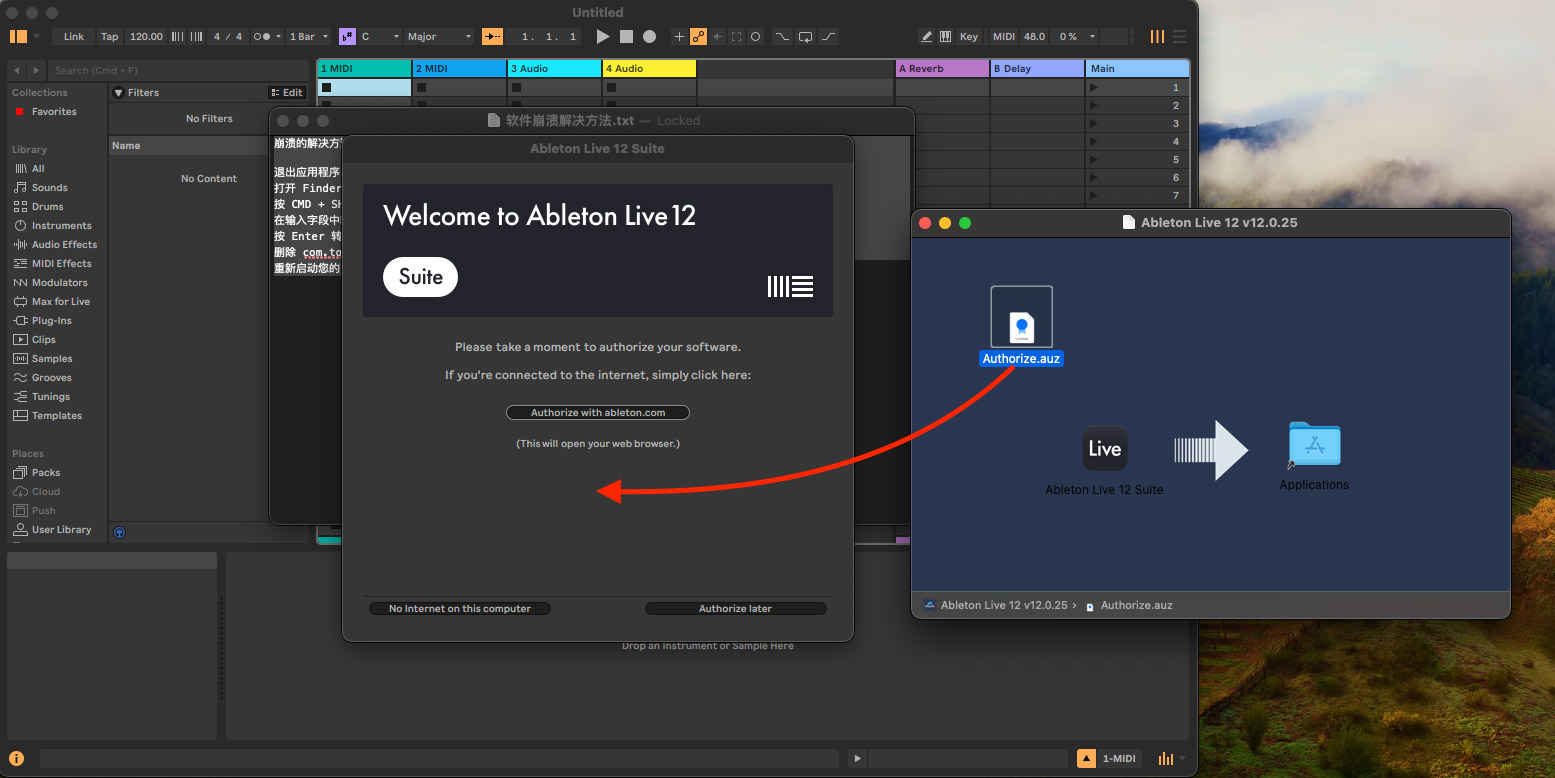The width and height of the screenshot is (1555, 778).
Task: Open the metronome settings dropdown arrow
Action: click(x=279, y=36)
